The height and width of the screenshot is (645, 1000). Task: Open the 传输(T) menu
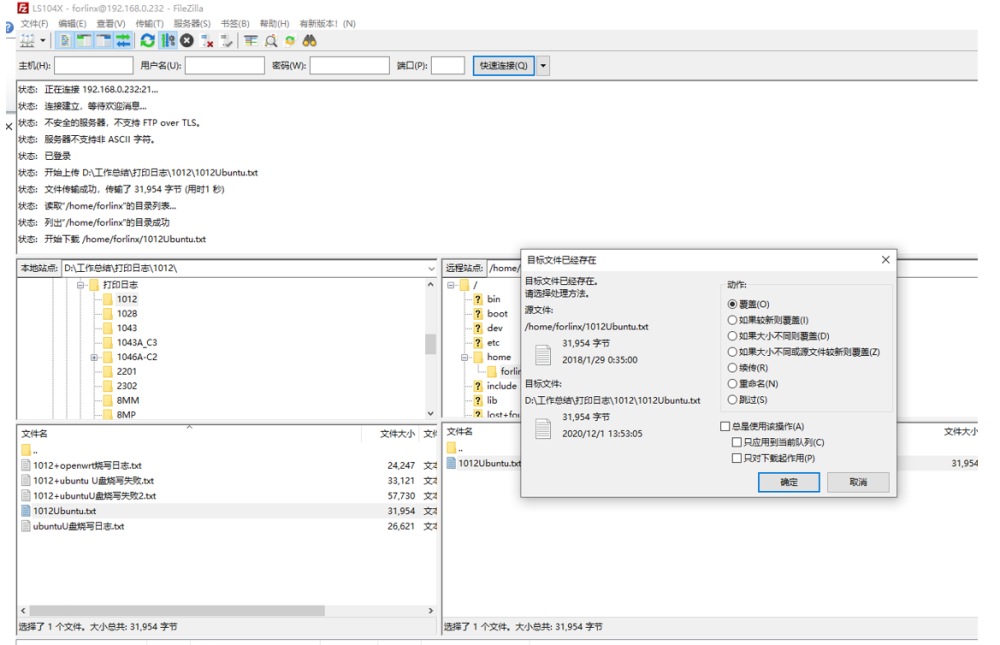coord(149,23)
